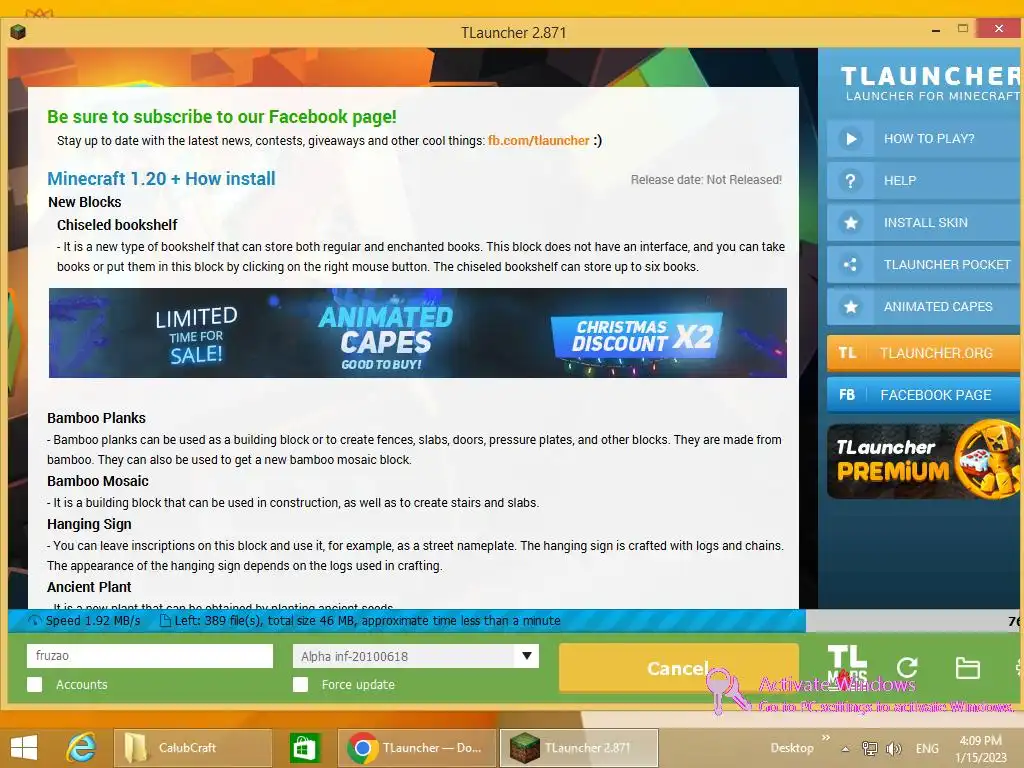Click the Bamboo Mosaic heading

point(98,481)
